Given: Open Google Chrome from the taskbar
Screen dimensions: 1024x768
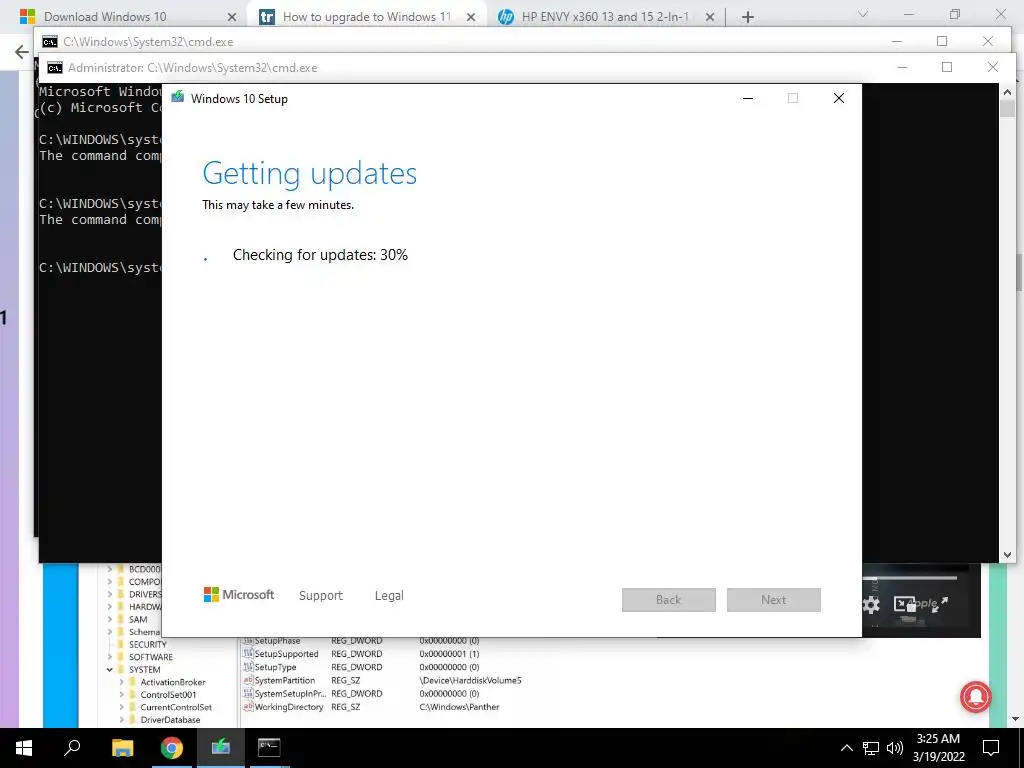Looking at the screenshot, I should pos(172,748).
